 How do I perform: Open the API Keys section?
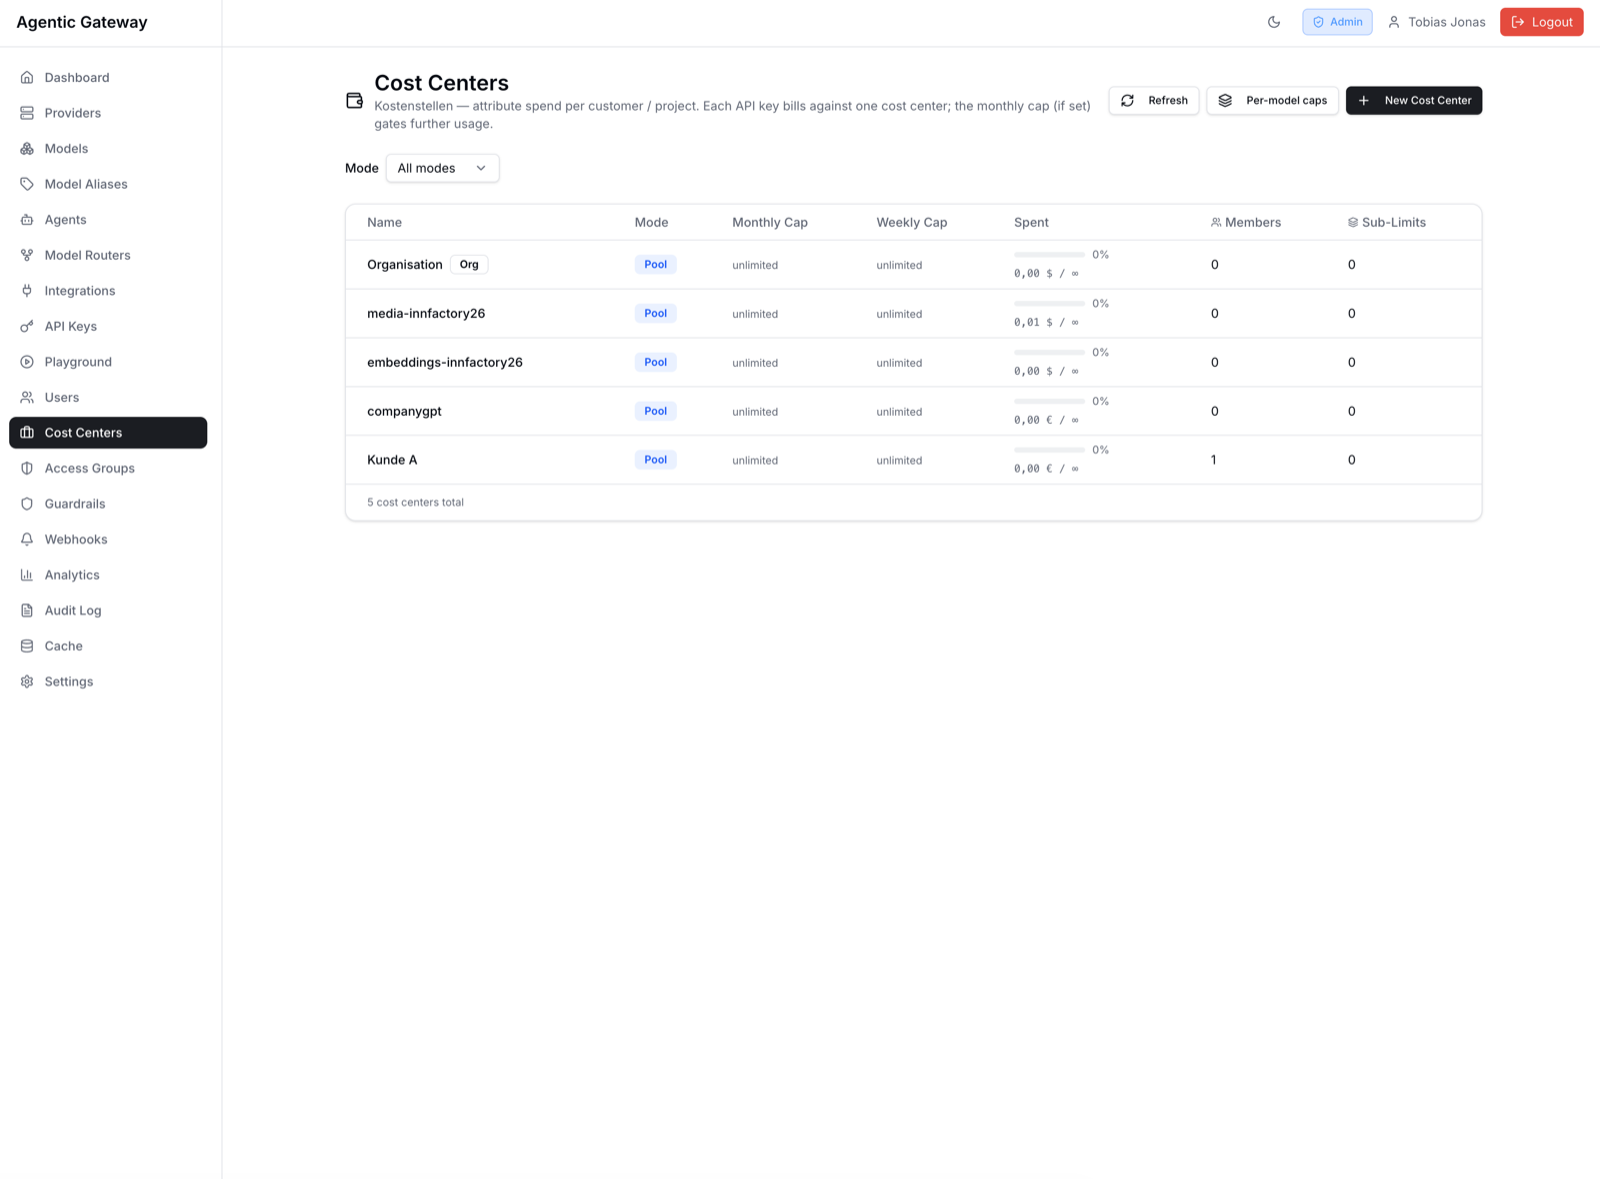click(108, 326)
